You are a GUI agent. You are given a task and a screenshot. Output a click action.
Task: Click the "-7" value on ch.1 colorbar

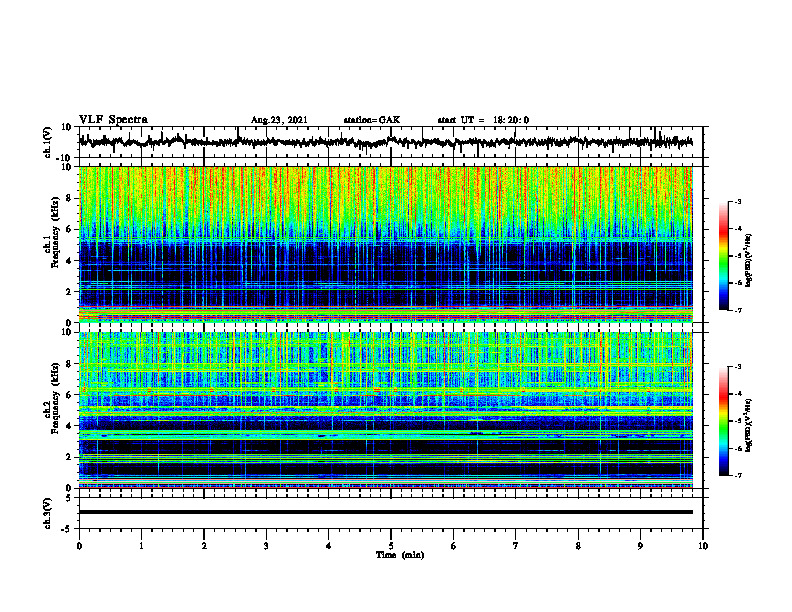pyautogui.click(x=737, y=310)
